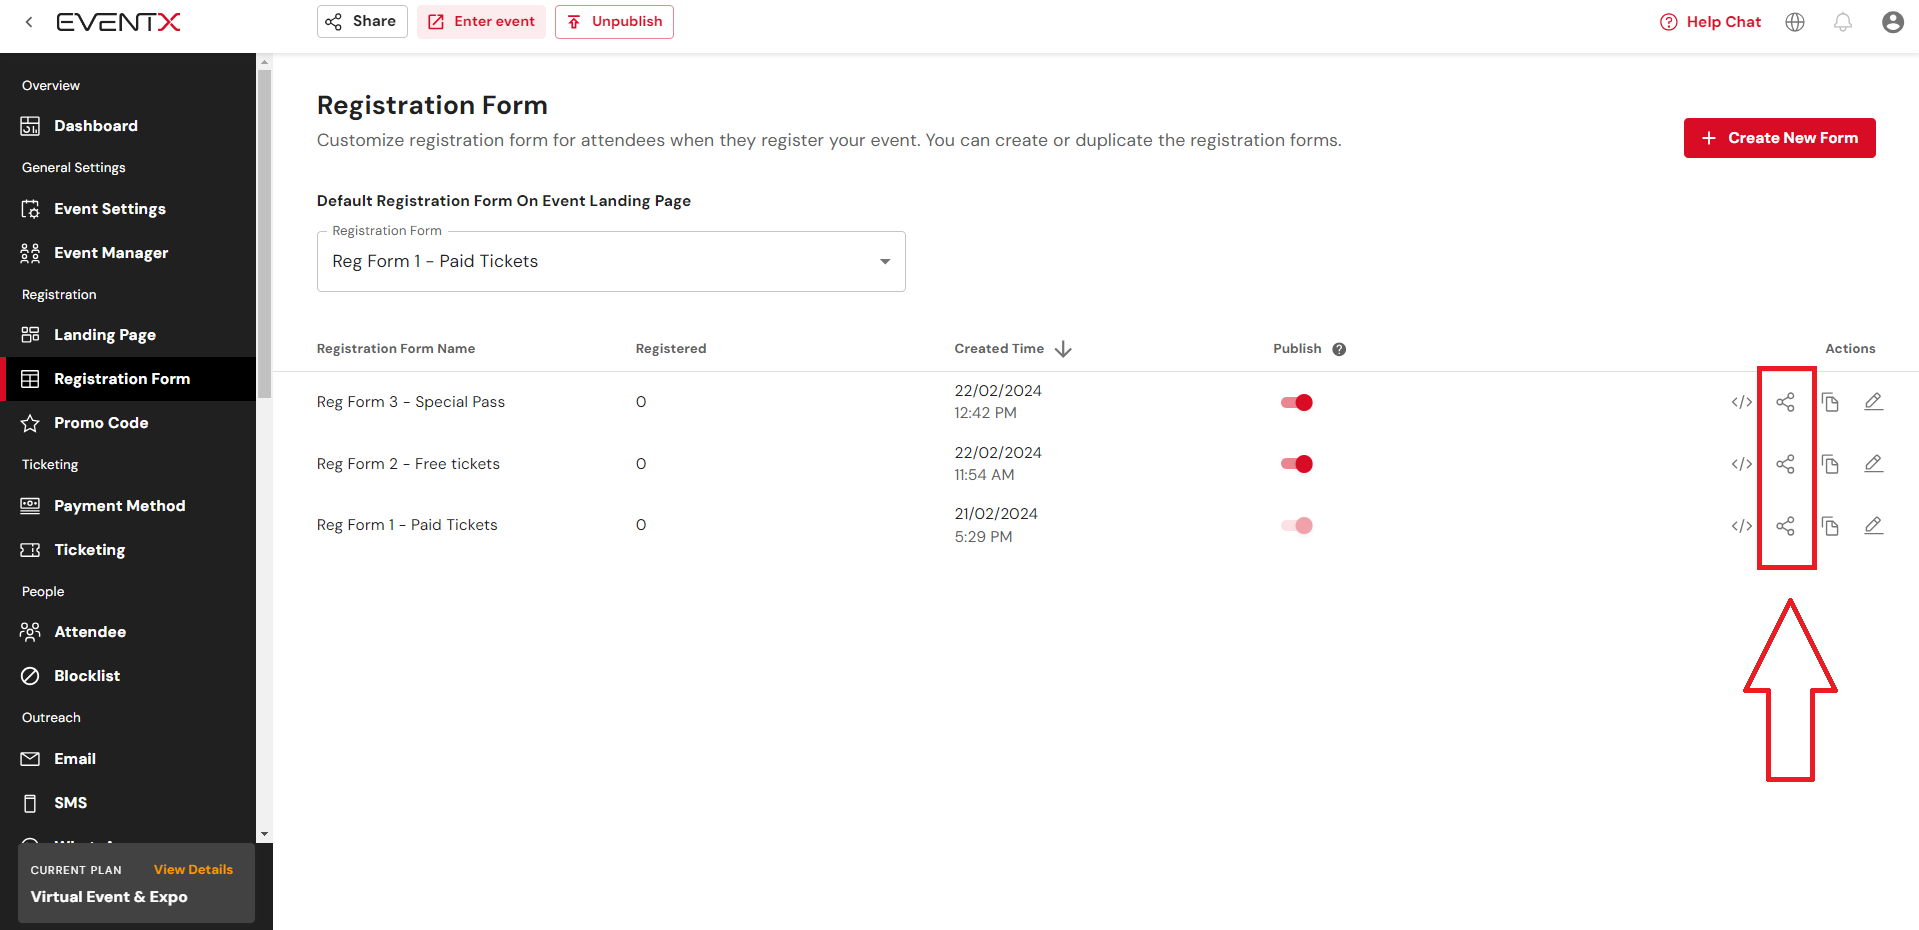Open Payment Method settings
This screenshot has width=1919, height=930.
pos(128,506)
